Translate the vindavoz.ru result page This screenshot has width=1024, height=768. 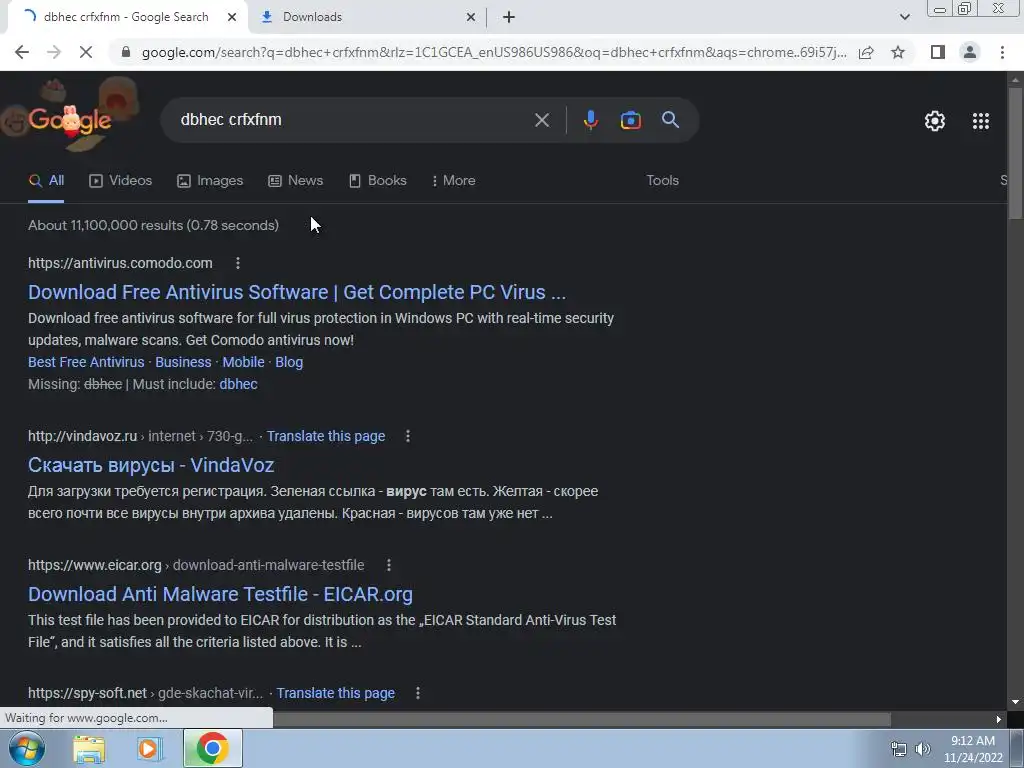[x=326, y=436]
